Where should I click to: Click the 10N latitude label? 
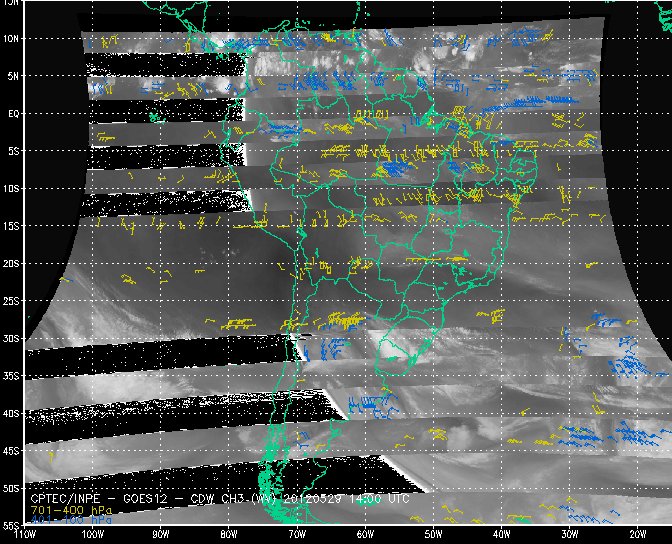click(11, 39)
